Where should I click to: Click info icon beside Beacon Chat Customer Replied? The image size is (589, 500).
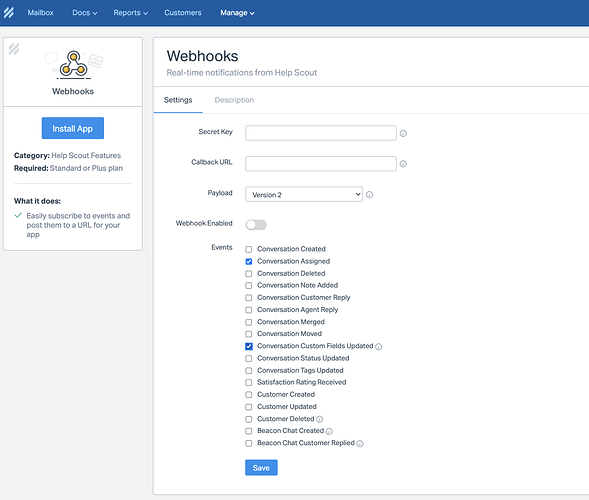click(x=360, y=444)
